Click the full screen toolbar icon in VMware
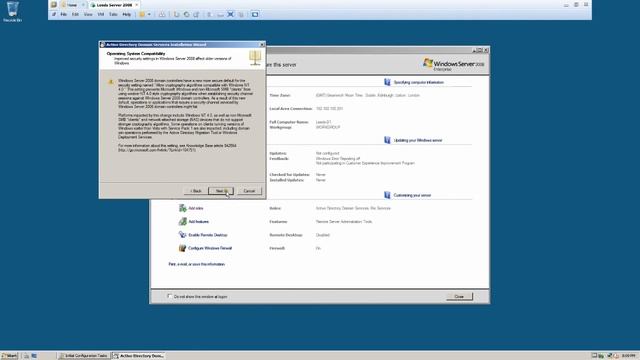 click(231, 14)
